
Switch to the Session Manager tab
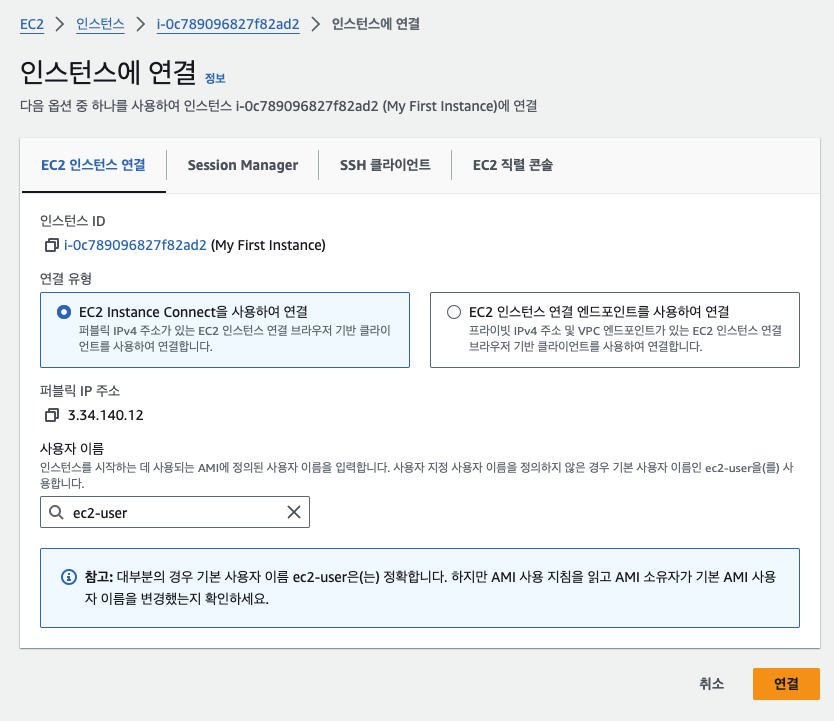tap(242, 165)
